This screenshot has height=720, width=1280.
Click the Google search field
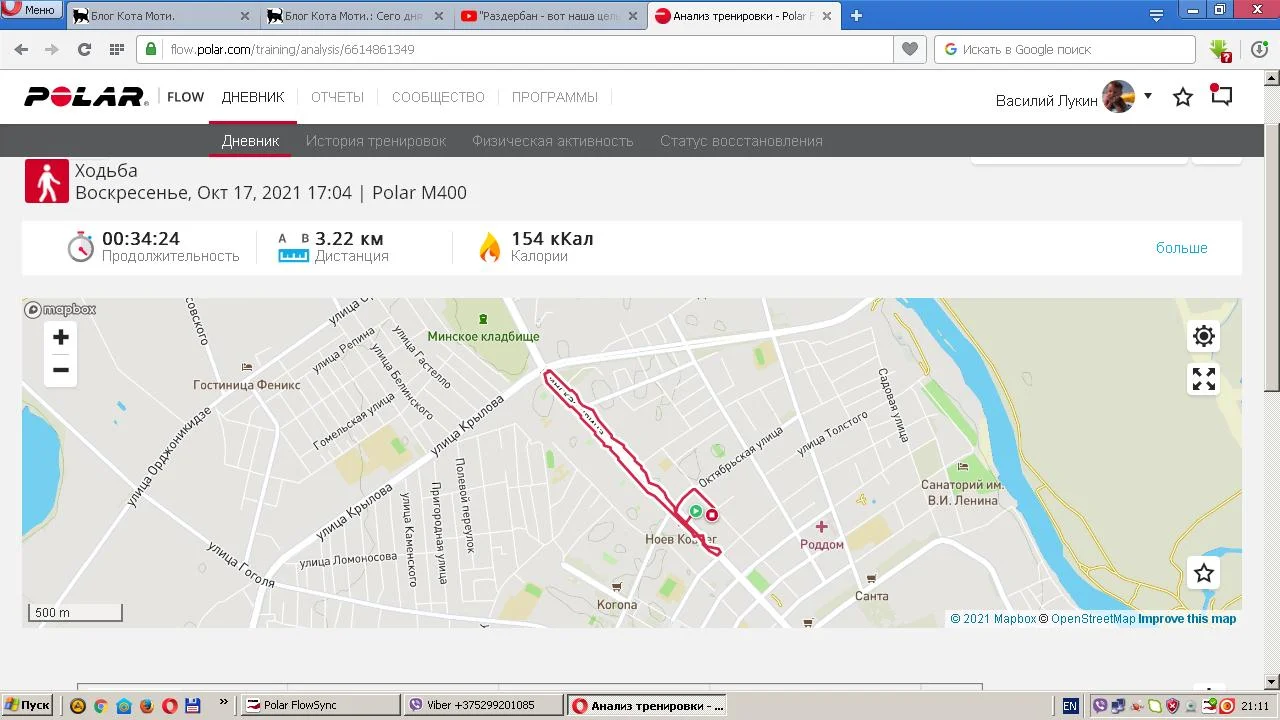tap(1065, 49)
